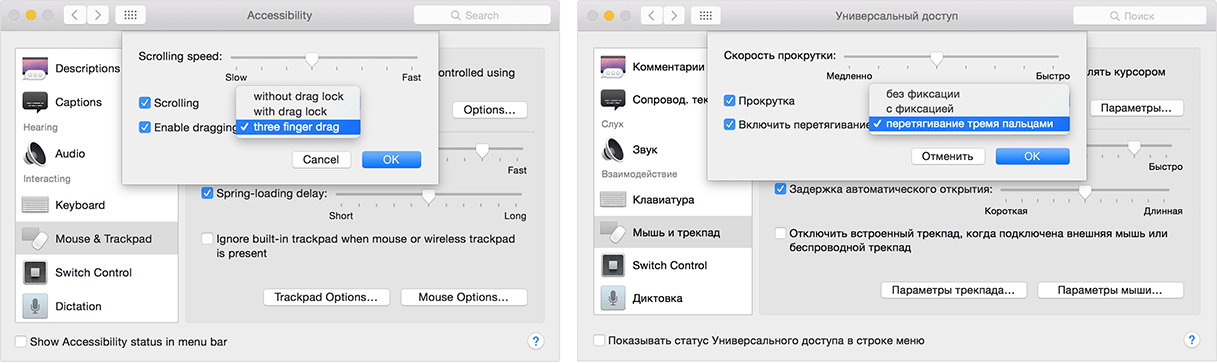
Task: Open help in the Accessibility window
Action: coord(535,341)
